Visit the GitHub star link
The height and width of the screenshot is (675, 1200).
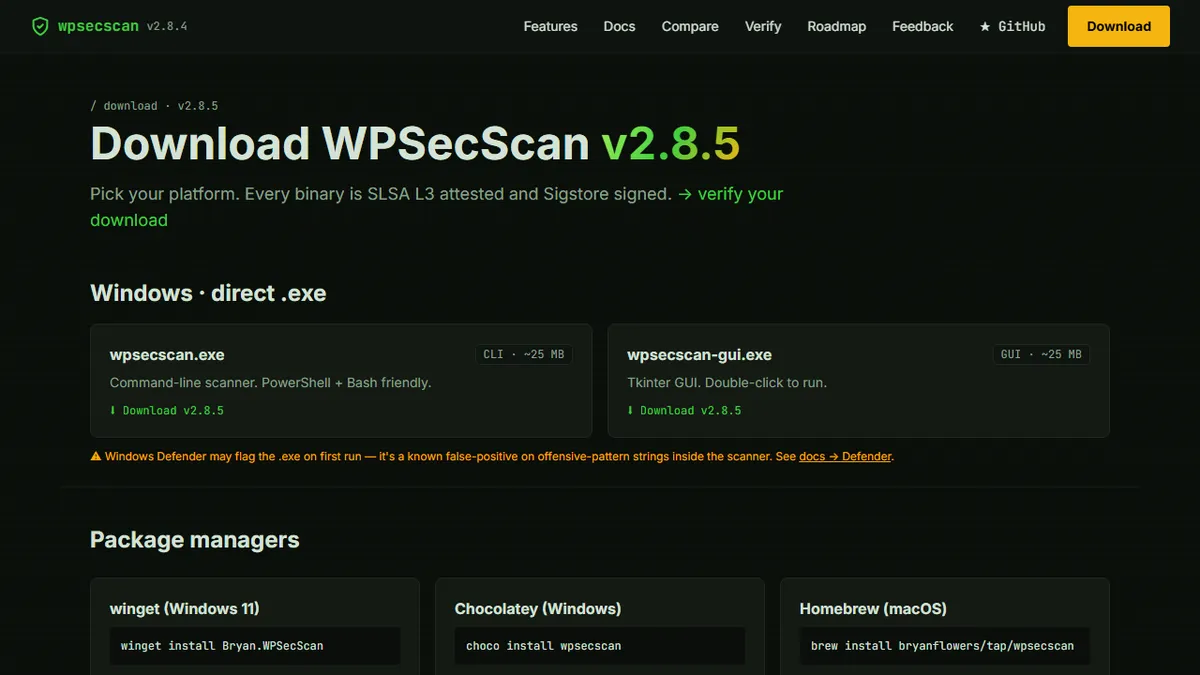[1012, 26]
